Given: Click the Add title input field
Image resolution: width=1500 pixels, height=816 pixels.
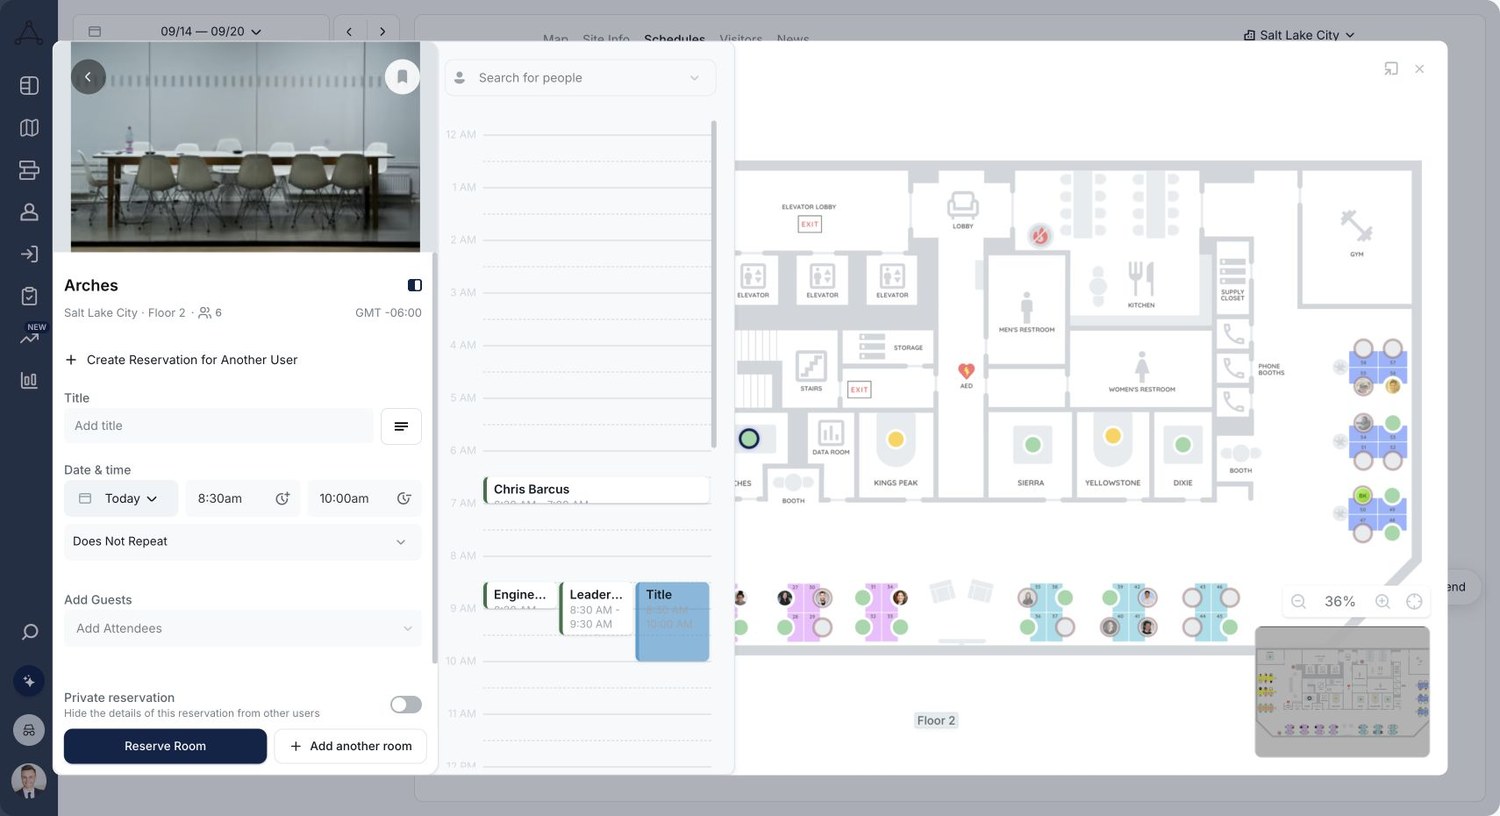Looking at the screenshot, I should (x=218, y=426).
